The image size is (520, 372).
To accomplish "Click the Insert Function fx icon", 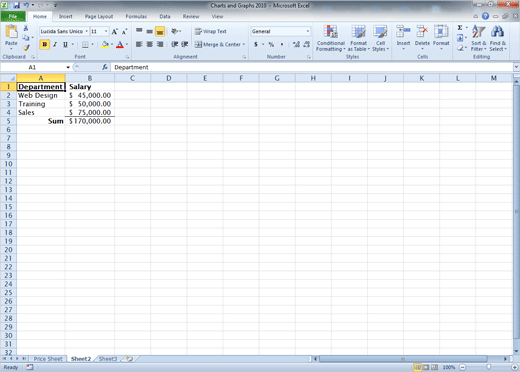I will (105, 67).
